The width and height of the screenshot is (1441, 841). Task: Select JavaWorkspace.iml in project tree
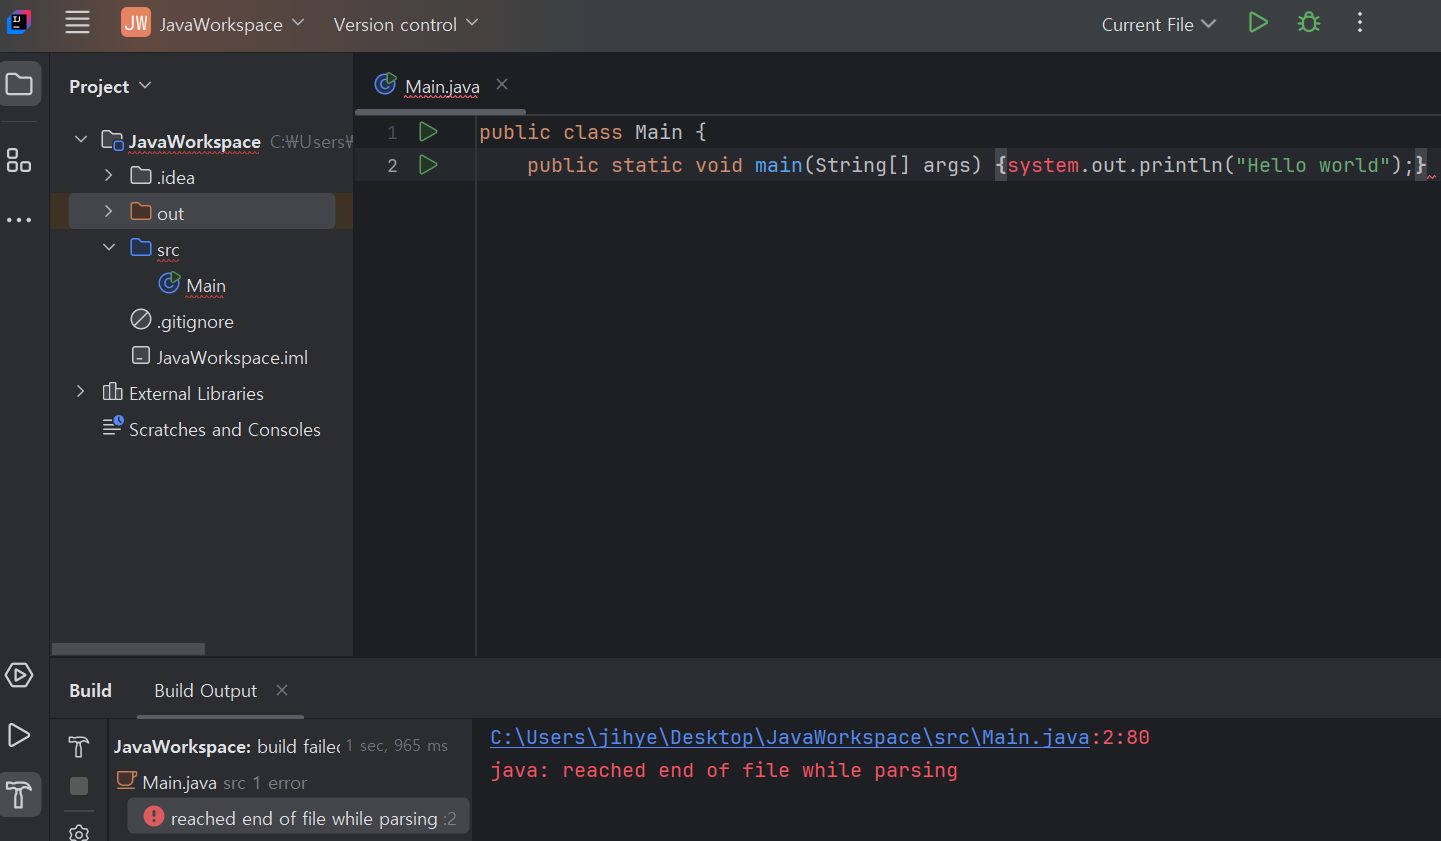[x=232, y=358]
